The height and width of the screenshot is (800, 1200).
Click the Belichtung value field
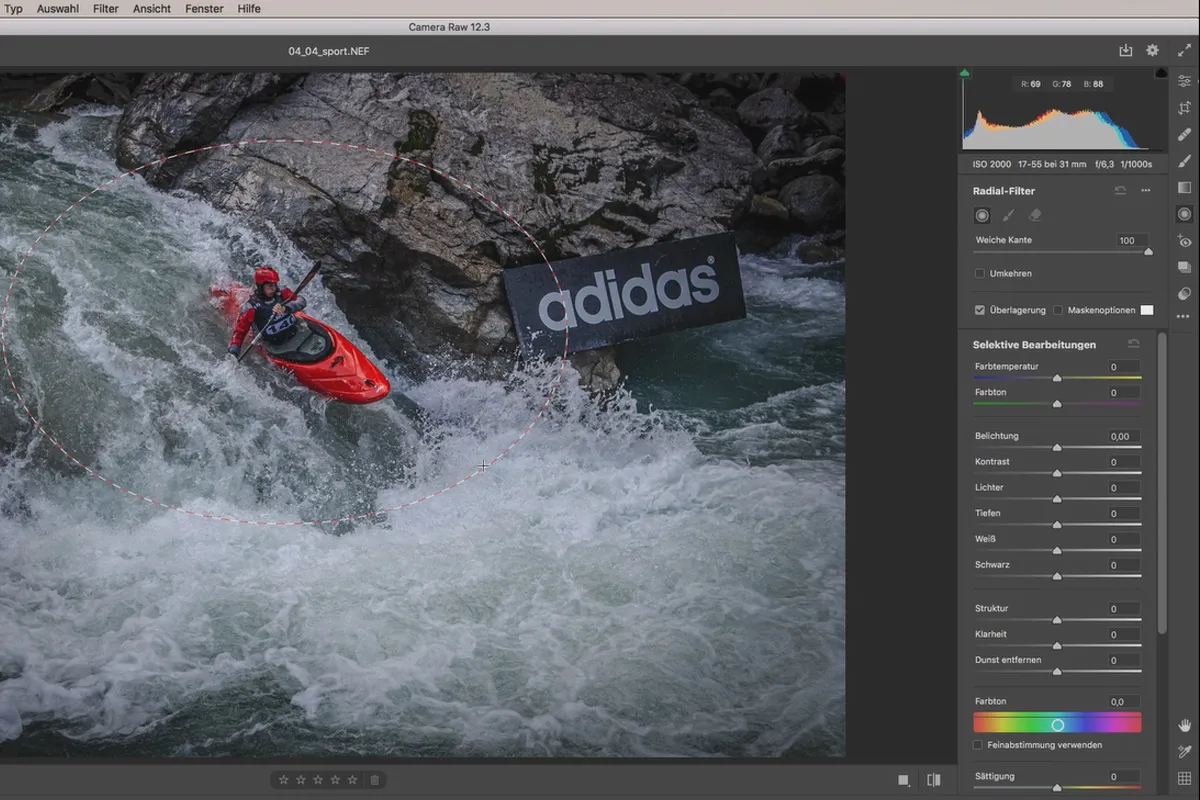[1123, 436]
